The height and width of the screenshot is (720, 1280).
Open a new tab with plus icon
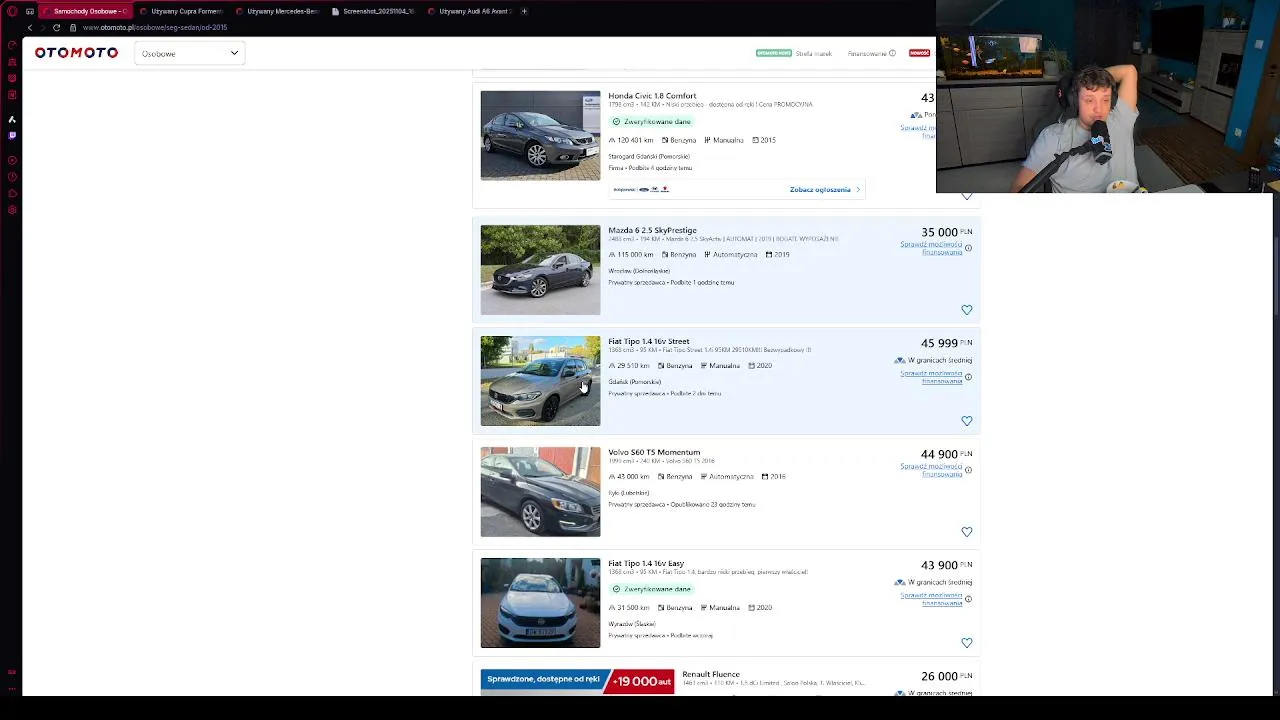pyautogui.click(x=524, y=11)
